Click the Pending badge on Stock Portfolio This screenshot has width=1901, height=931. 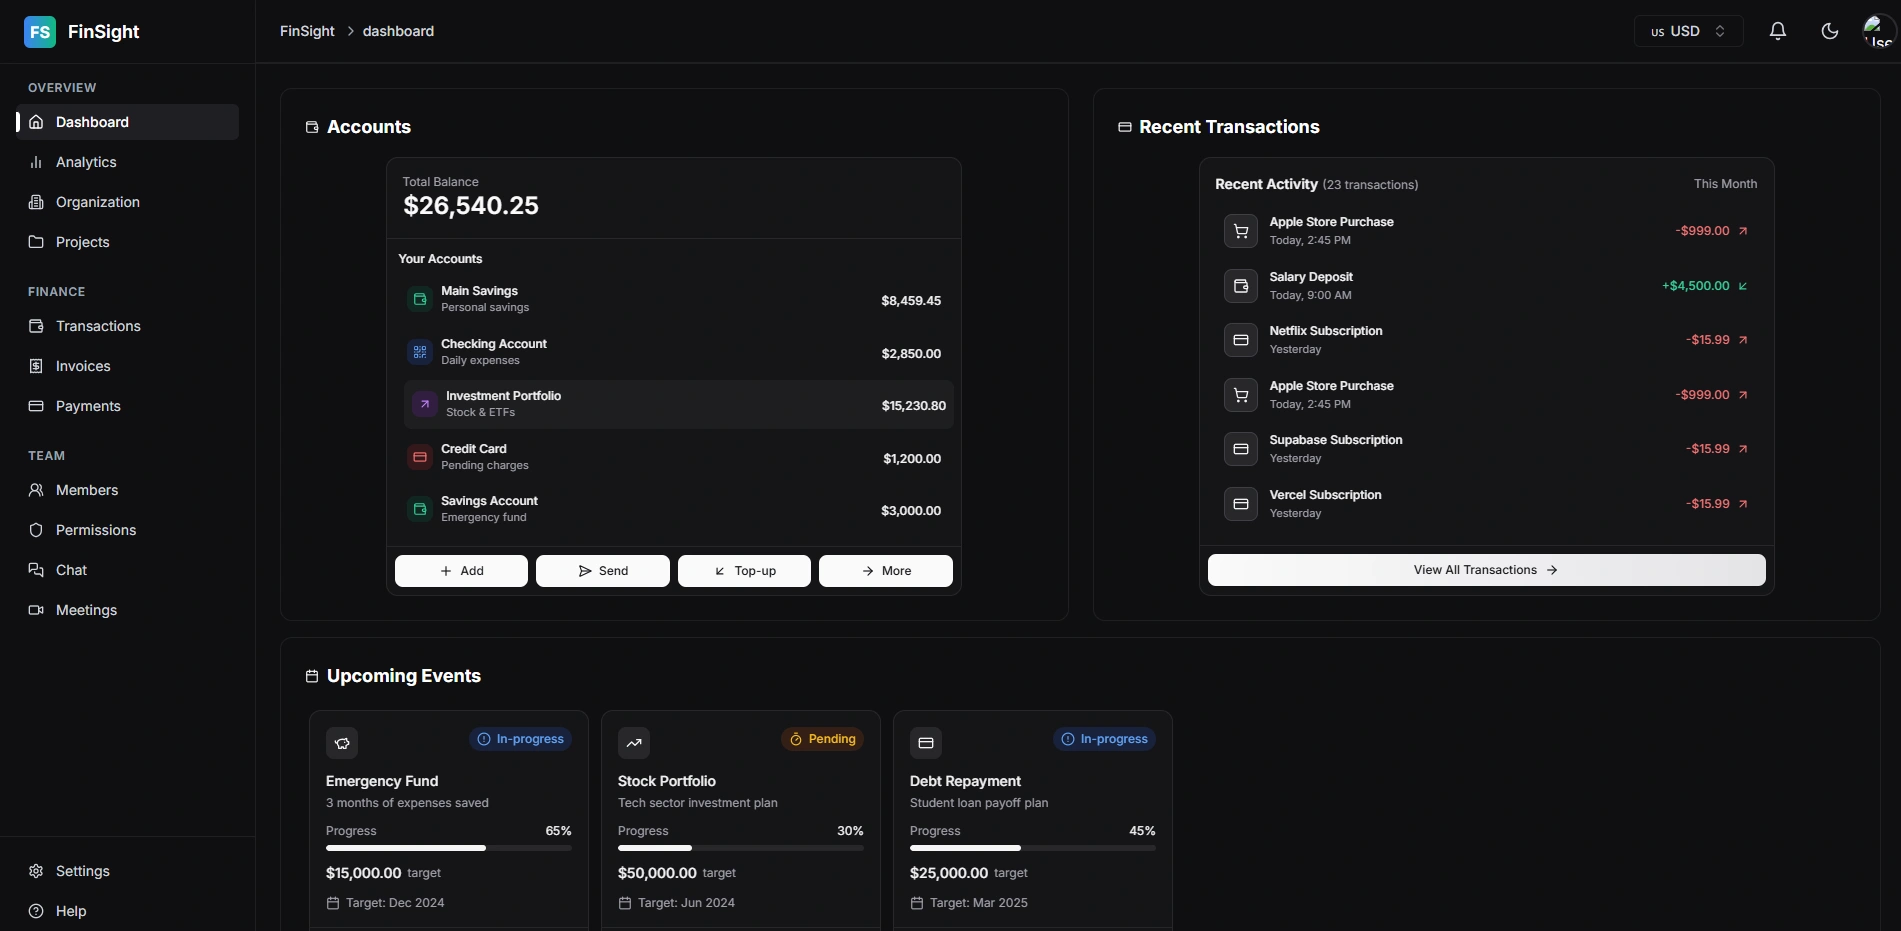822,739
